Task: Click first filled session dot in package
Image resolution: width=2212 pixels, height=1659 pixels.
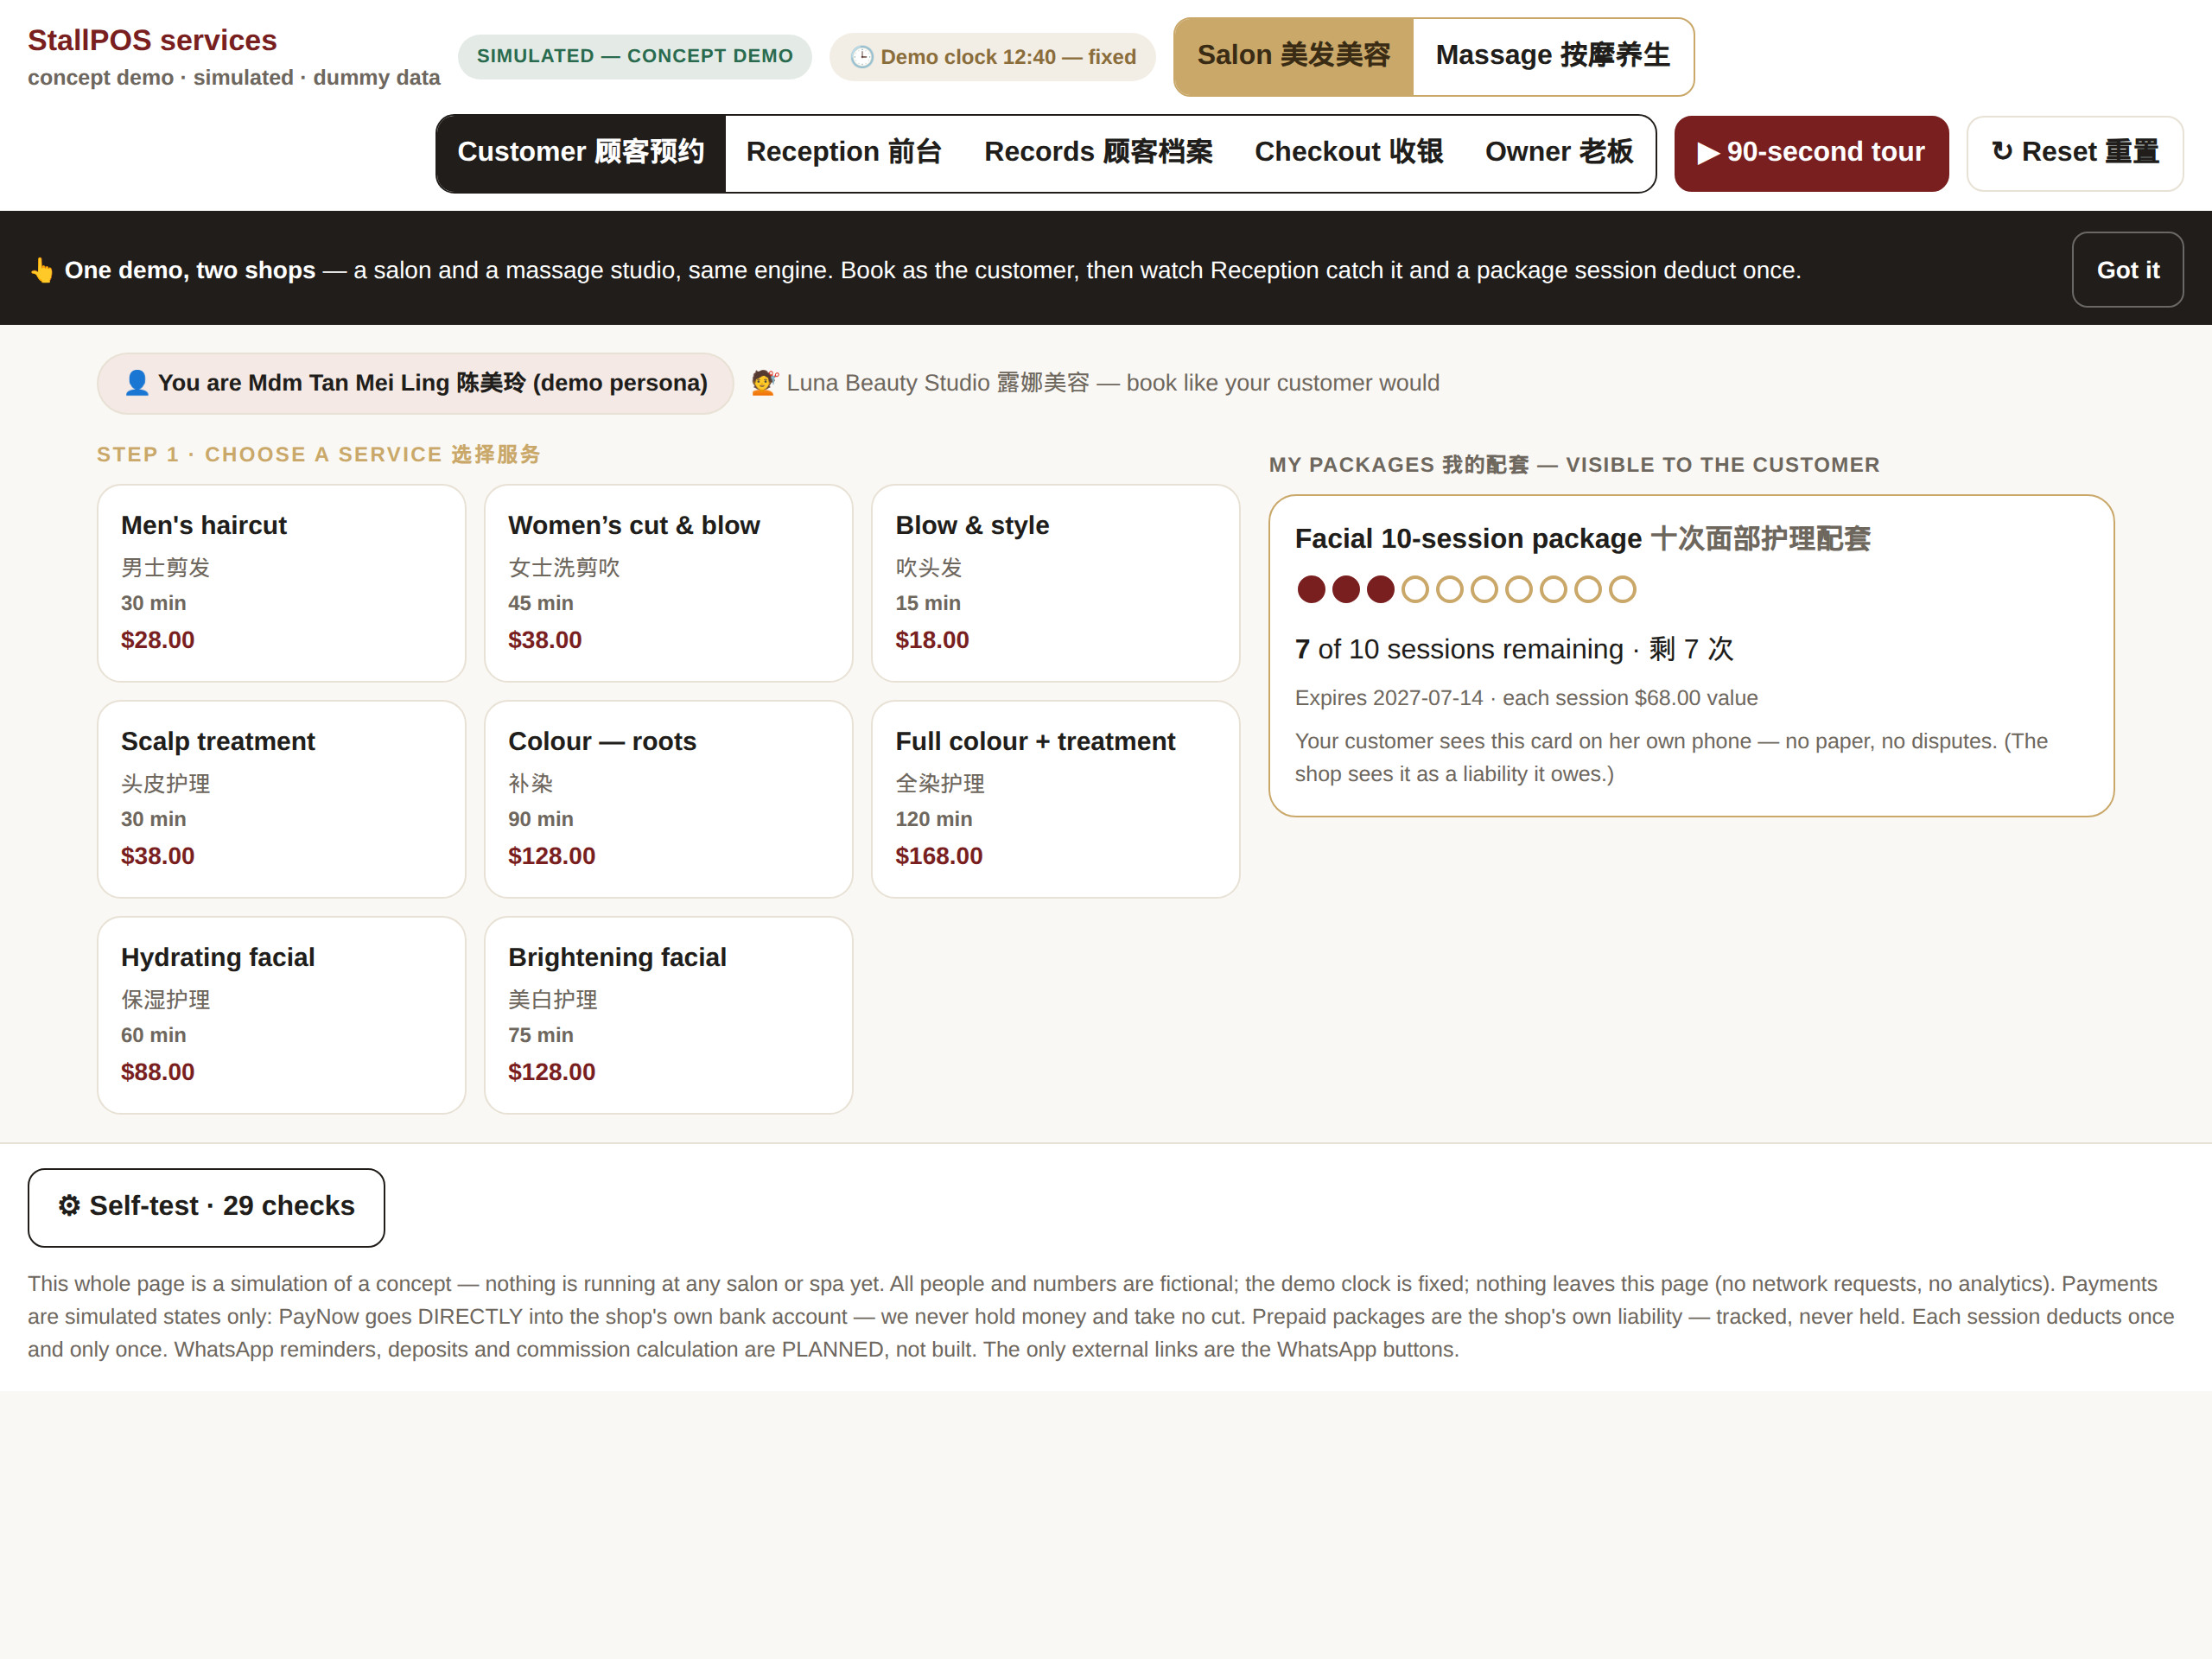Action: tap(1311, 590)
